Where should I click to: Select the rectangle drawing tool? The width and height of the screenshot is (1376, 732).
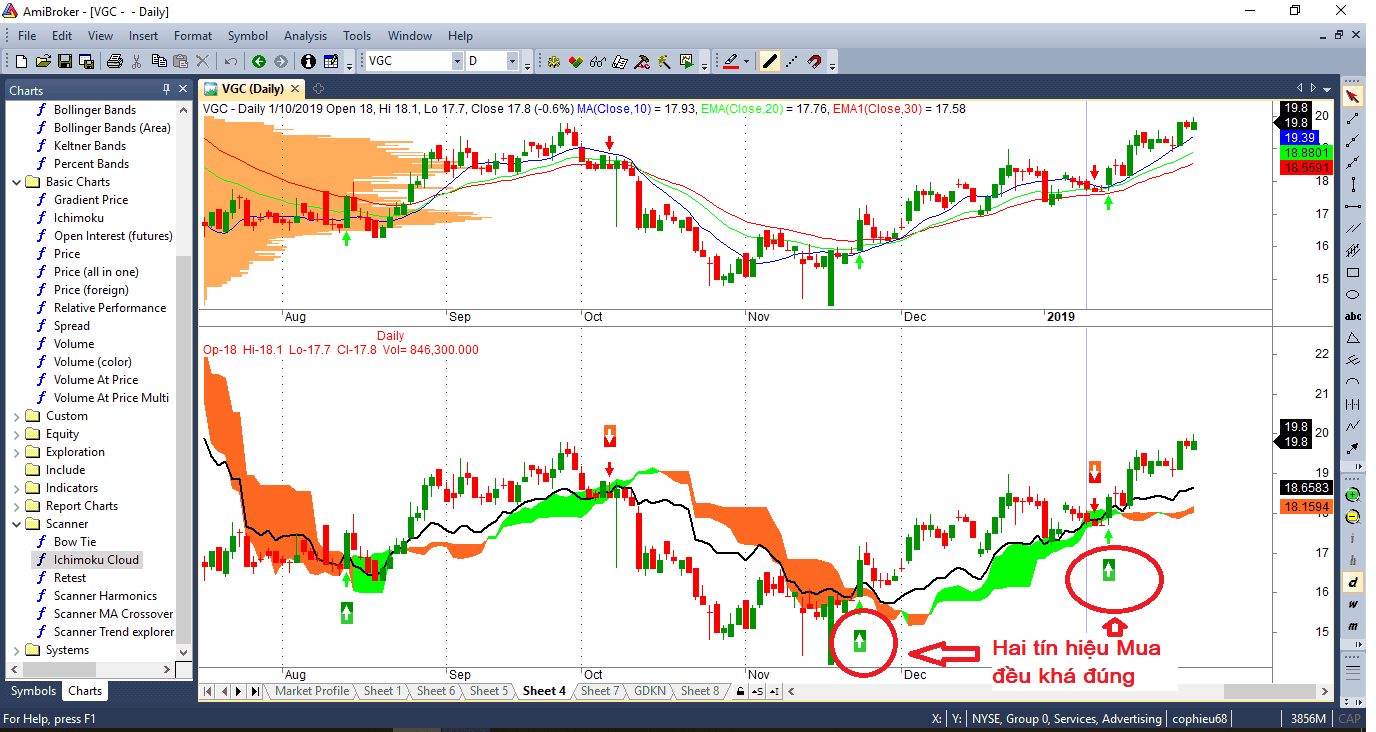click(x=1353, y=272)
